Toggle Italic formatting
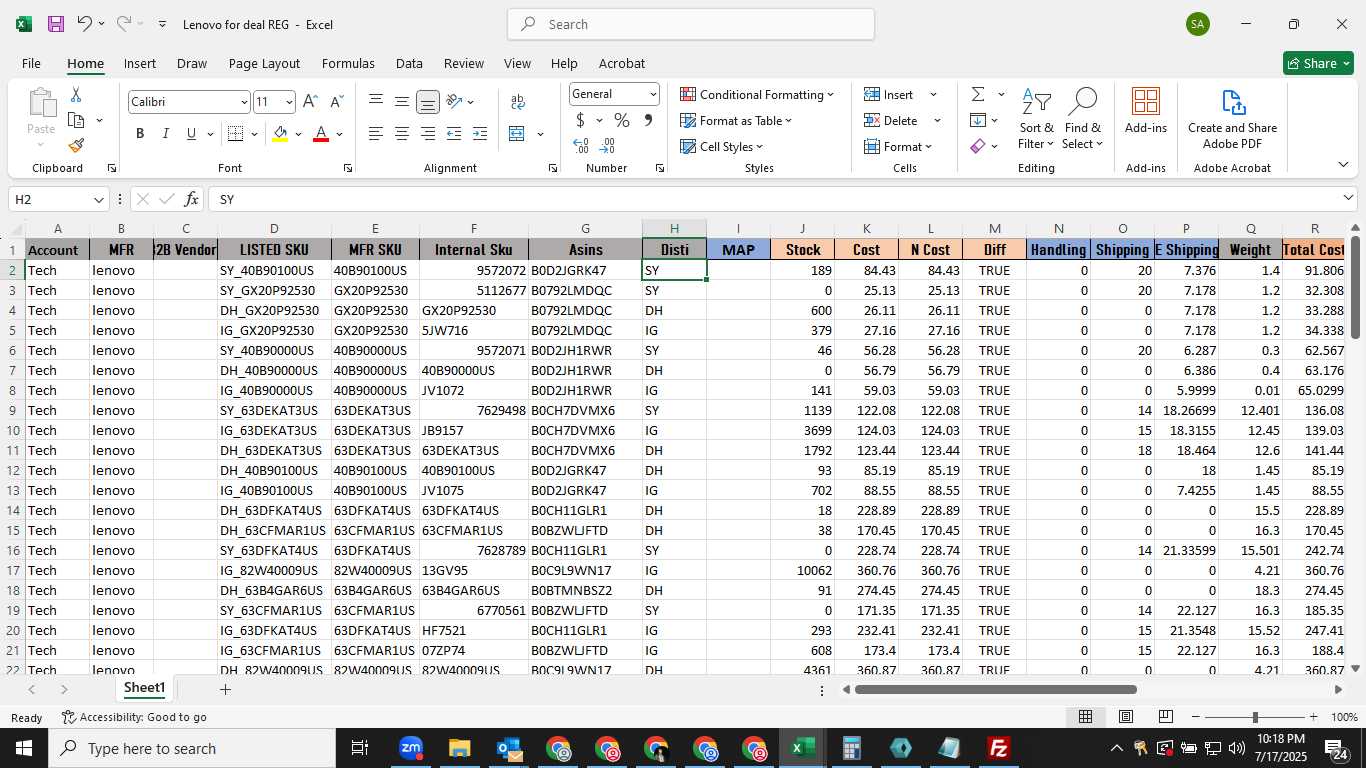Image resolution: width=1366 pixels, height=768 pixels. [165, 134]
